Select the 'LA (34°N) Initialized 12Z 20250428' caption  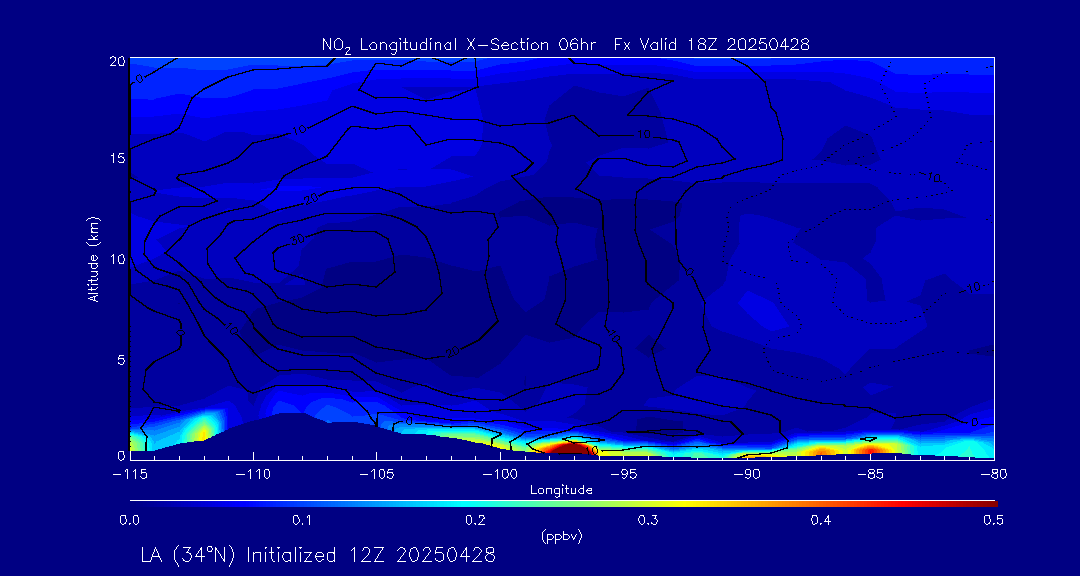click(318, 555)
